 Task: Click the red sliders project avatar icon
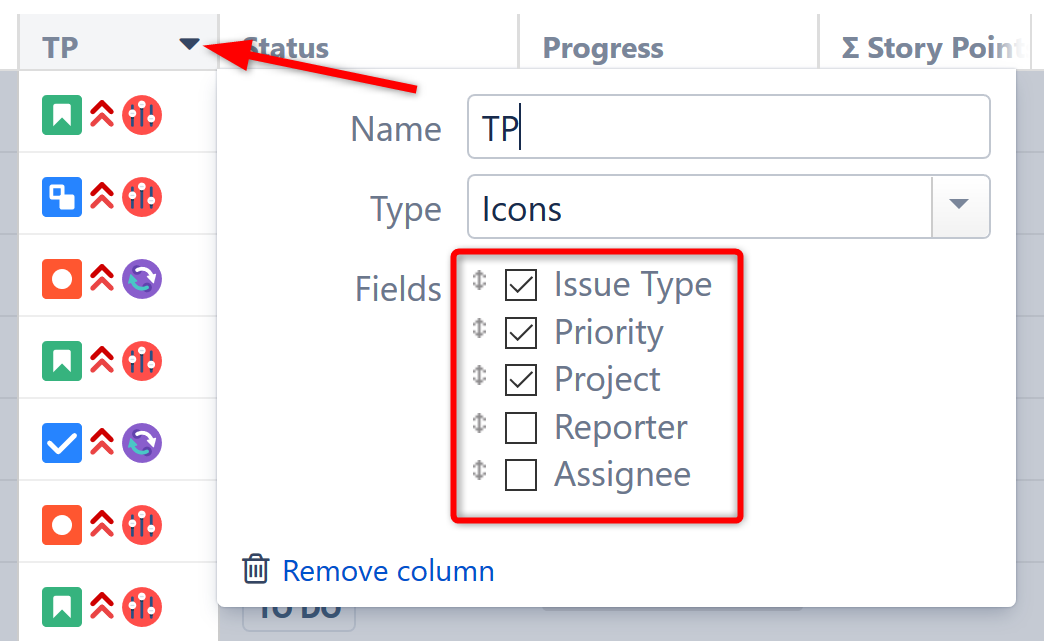click(142, 115)
